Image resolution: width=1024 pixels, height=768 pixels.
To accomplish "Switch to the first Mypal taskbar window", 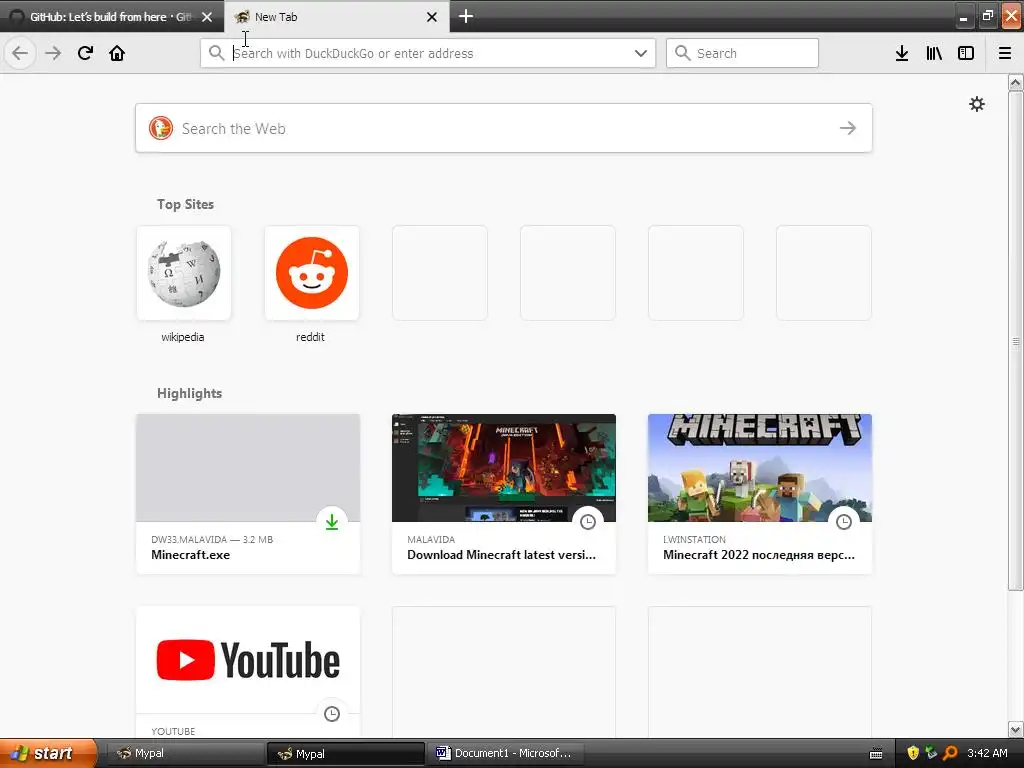I will click(185, 753).
